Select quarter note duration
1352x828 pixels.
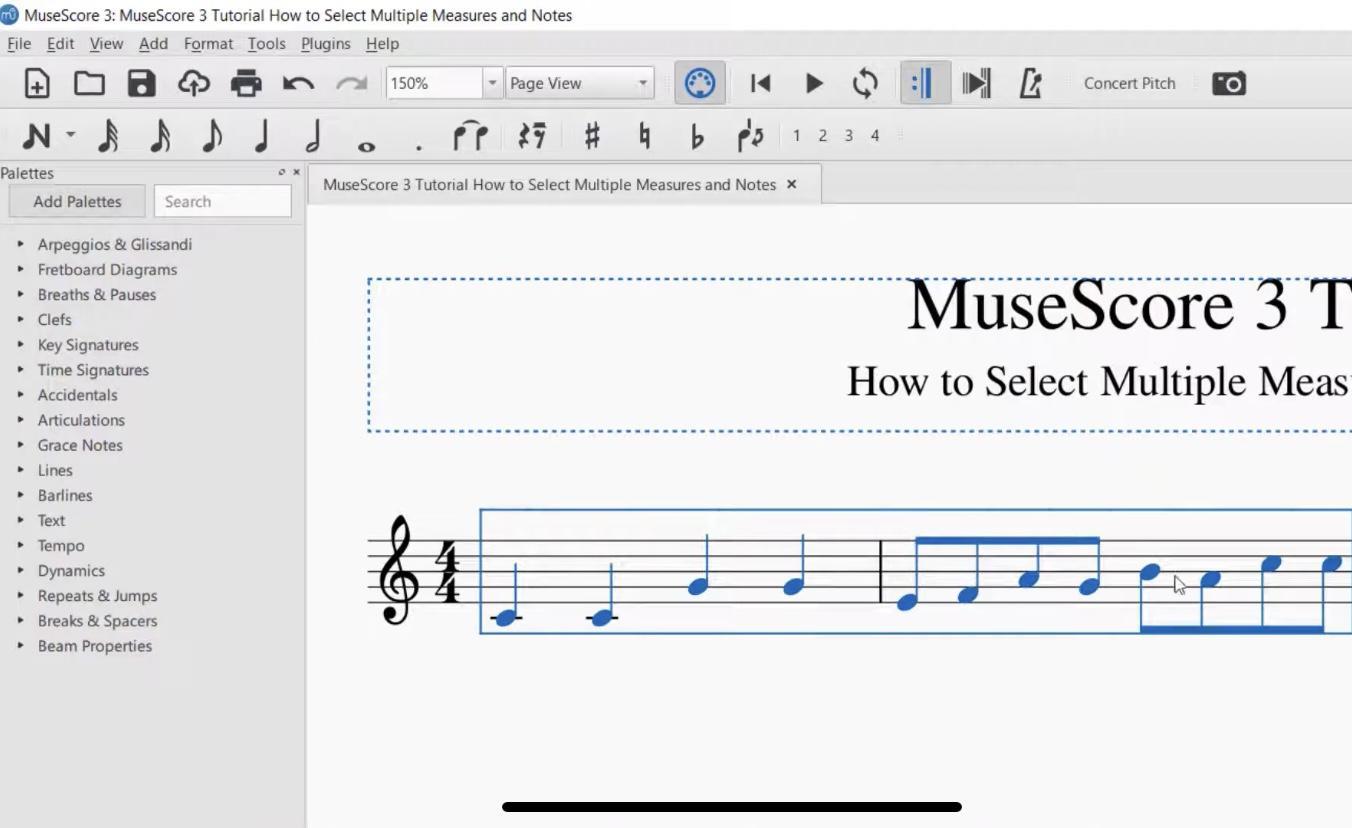(x=262, y=135)
